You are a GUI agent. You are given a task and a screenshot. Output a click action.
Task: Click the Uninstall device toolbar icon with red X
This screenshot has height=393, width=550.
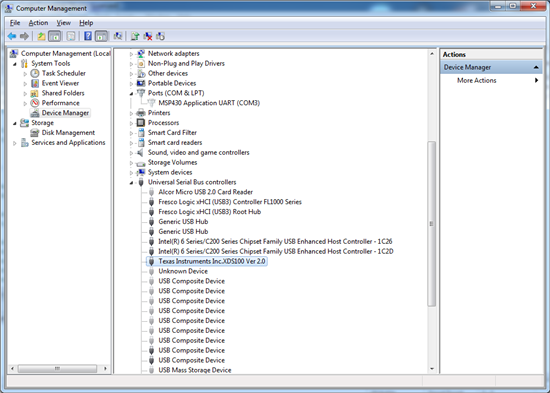tap(148, 36)
